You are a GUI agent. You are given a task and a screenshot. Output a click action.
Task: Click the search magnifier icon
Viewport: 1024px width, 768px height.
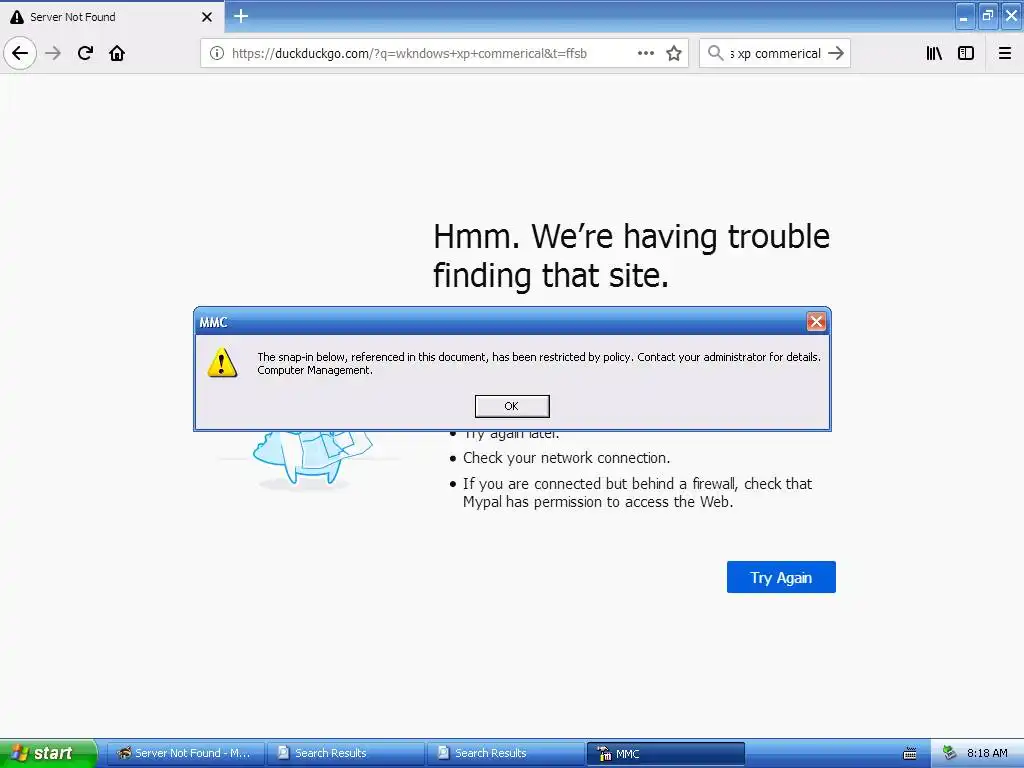(x=715, y=53)
